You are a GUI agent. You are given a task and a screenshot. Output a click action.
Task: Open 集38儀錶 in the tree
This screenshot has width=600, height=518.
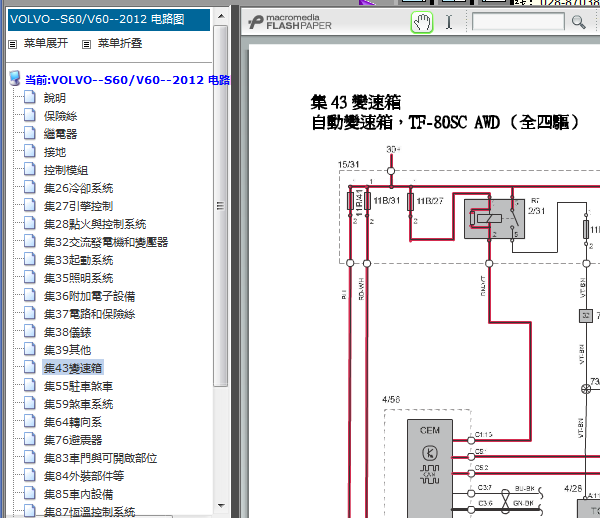pyautogui.click(x=67, y=332)
